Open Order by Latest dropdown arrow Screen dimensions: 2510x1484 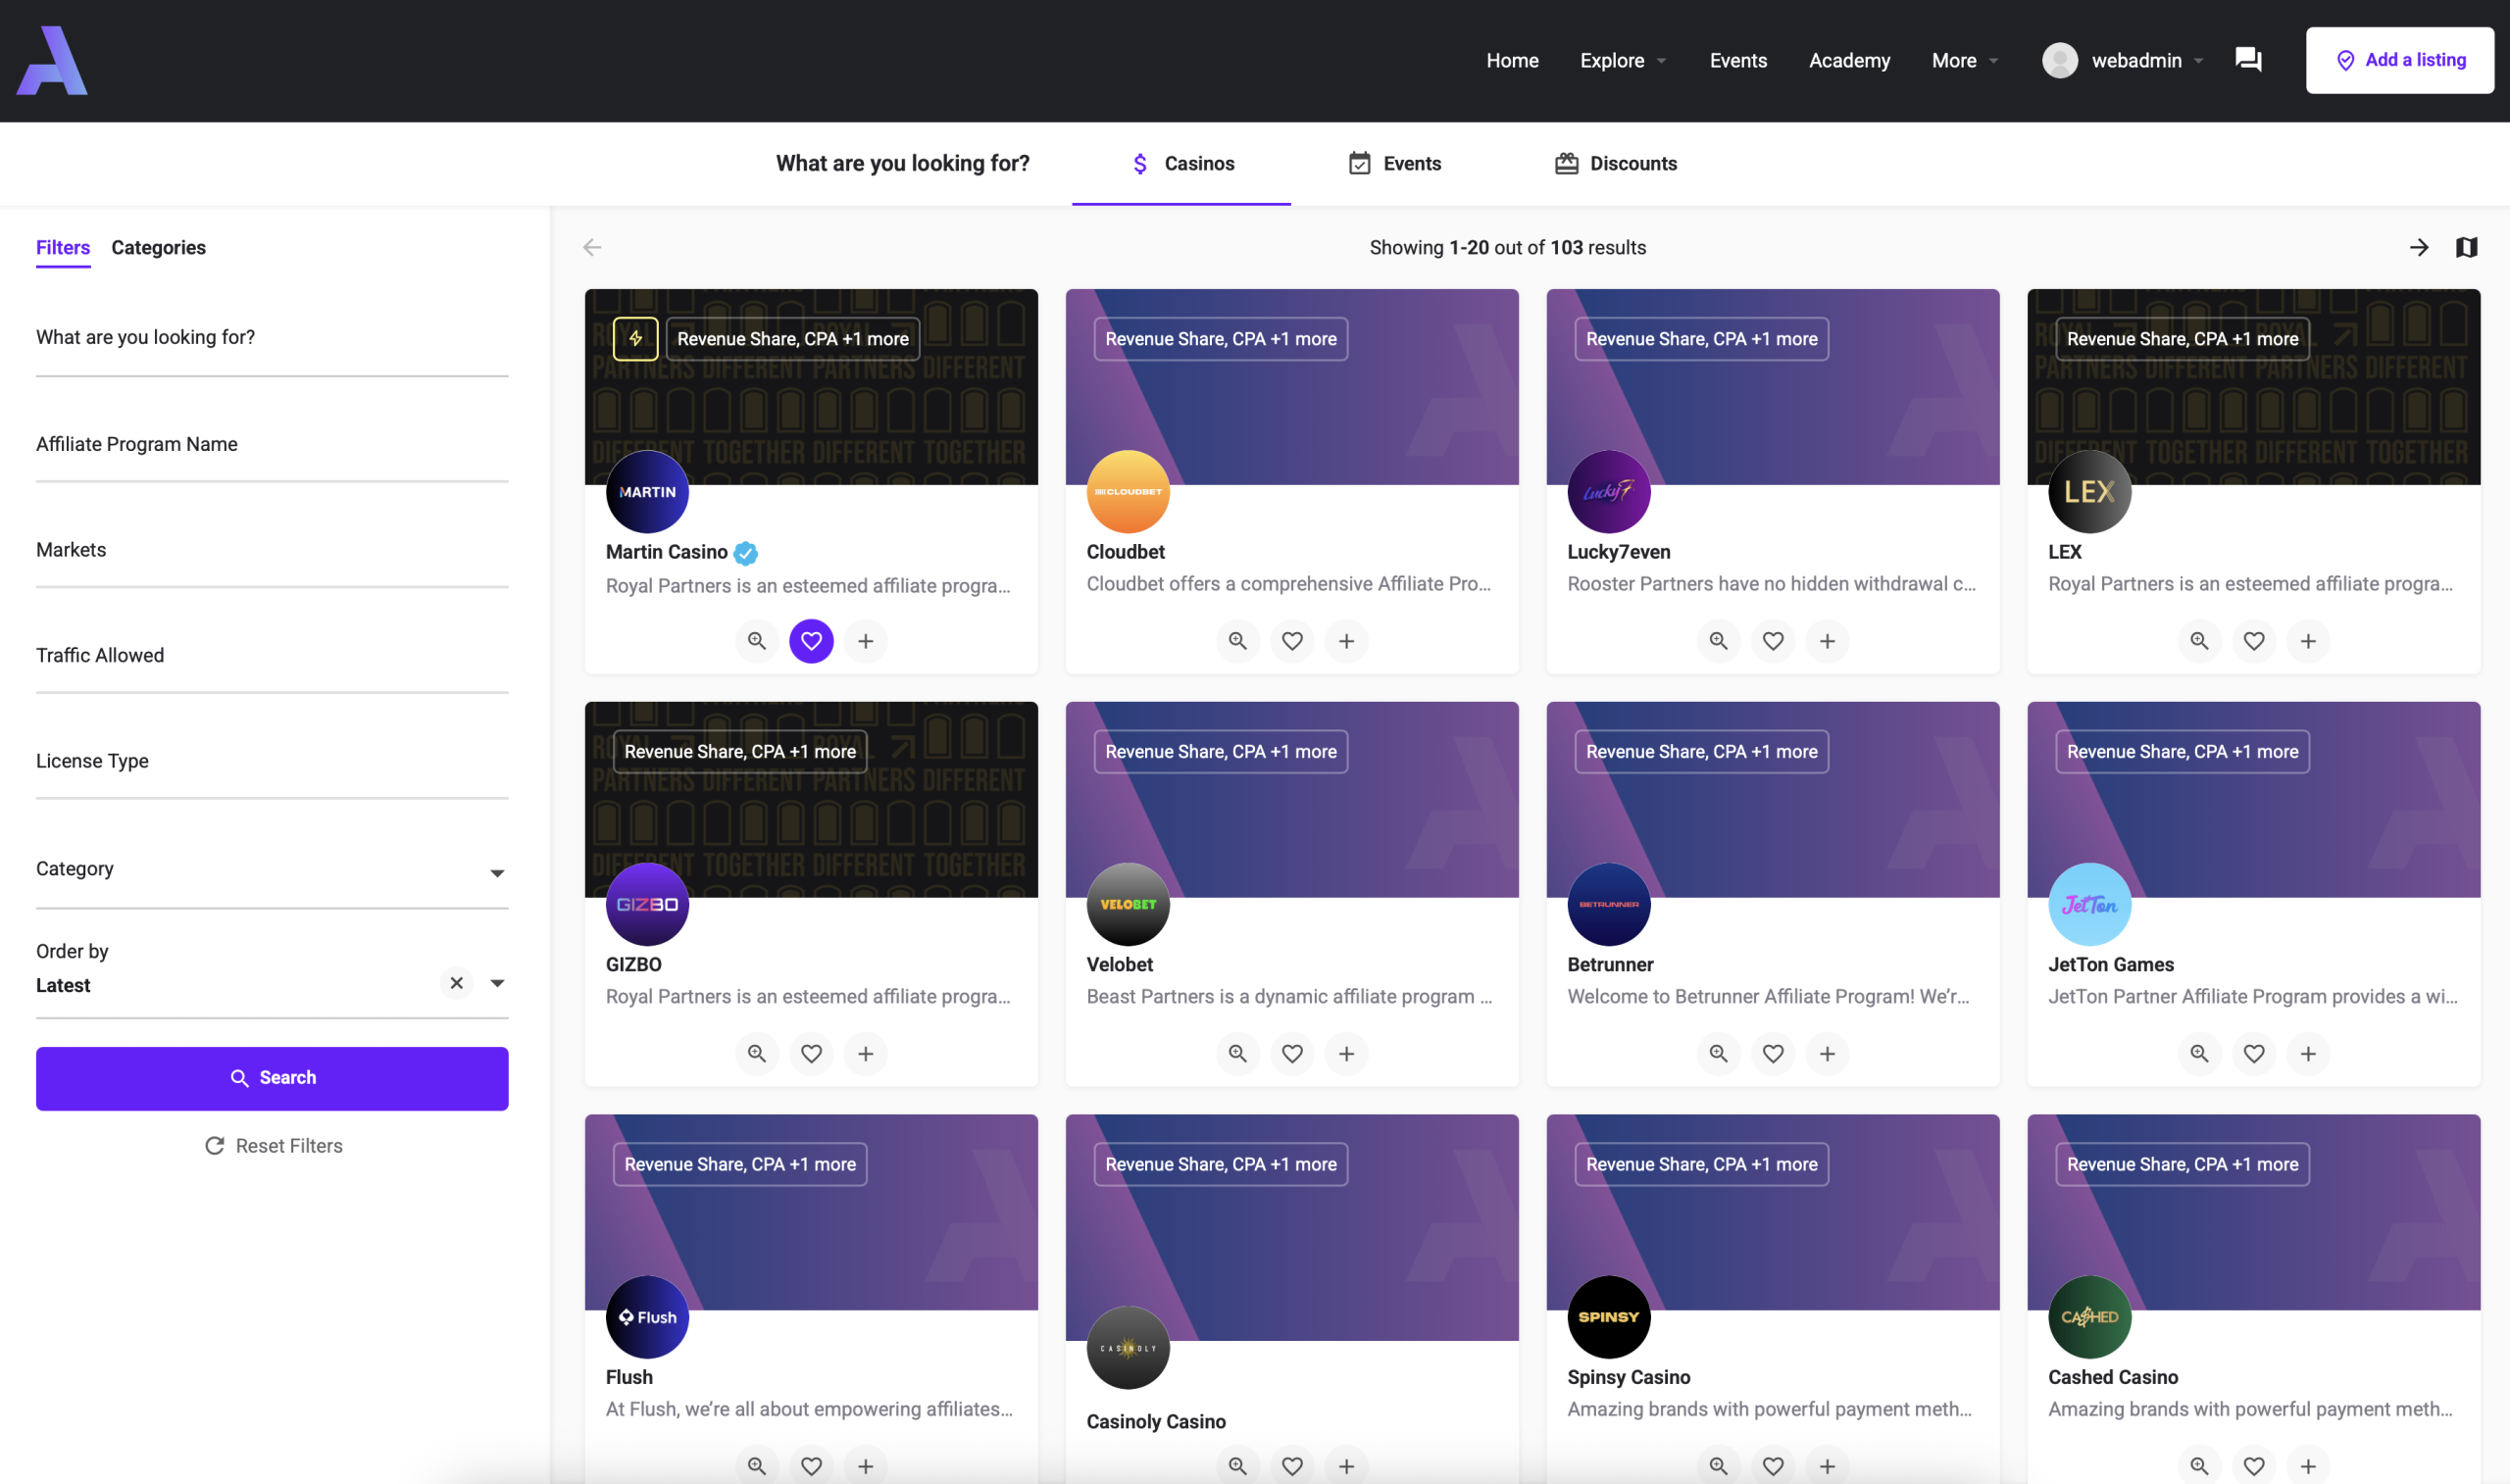[x=497, y=984]
